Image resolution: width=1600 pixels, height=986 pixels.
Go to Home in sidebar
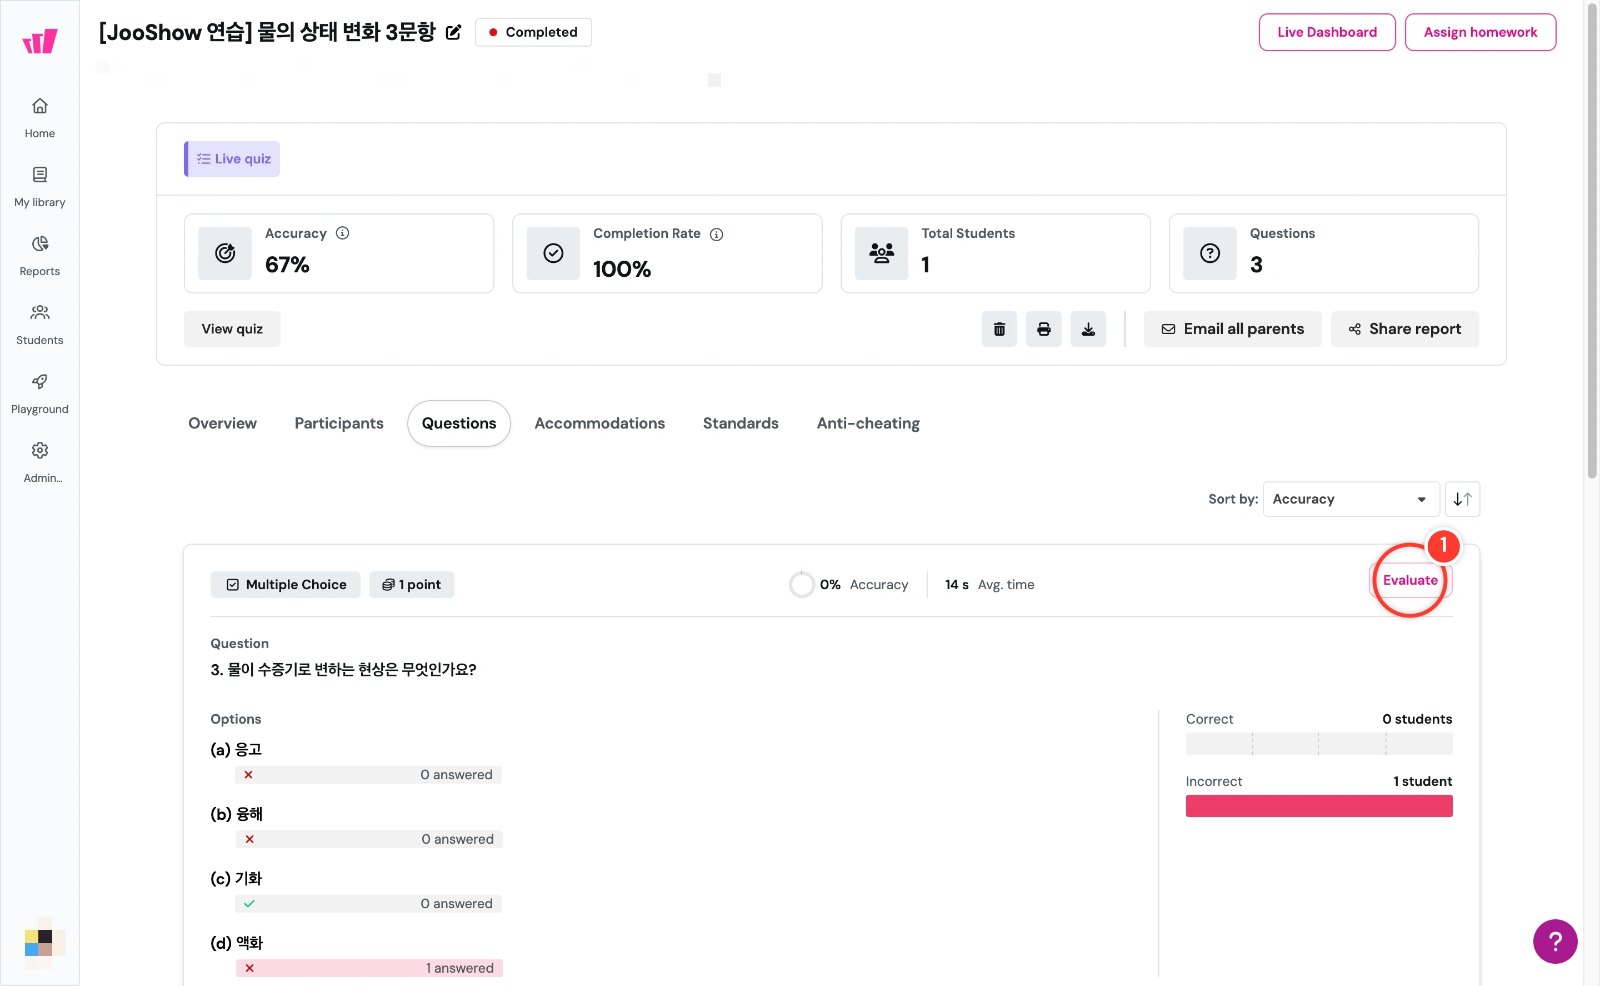point(40,118)
